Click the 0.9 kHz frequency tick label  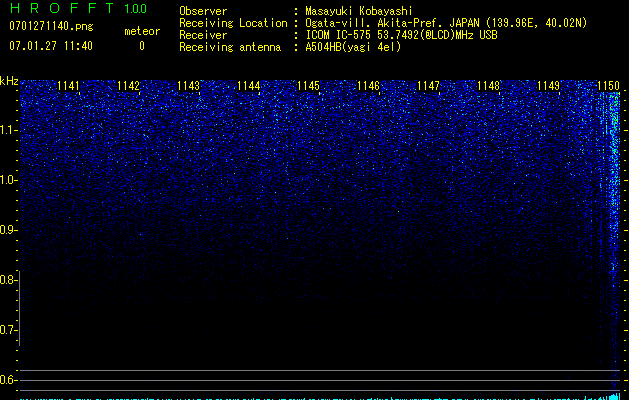point(7,230)
